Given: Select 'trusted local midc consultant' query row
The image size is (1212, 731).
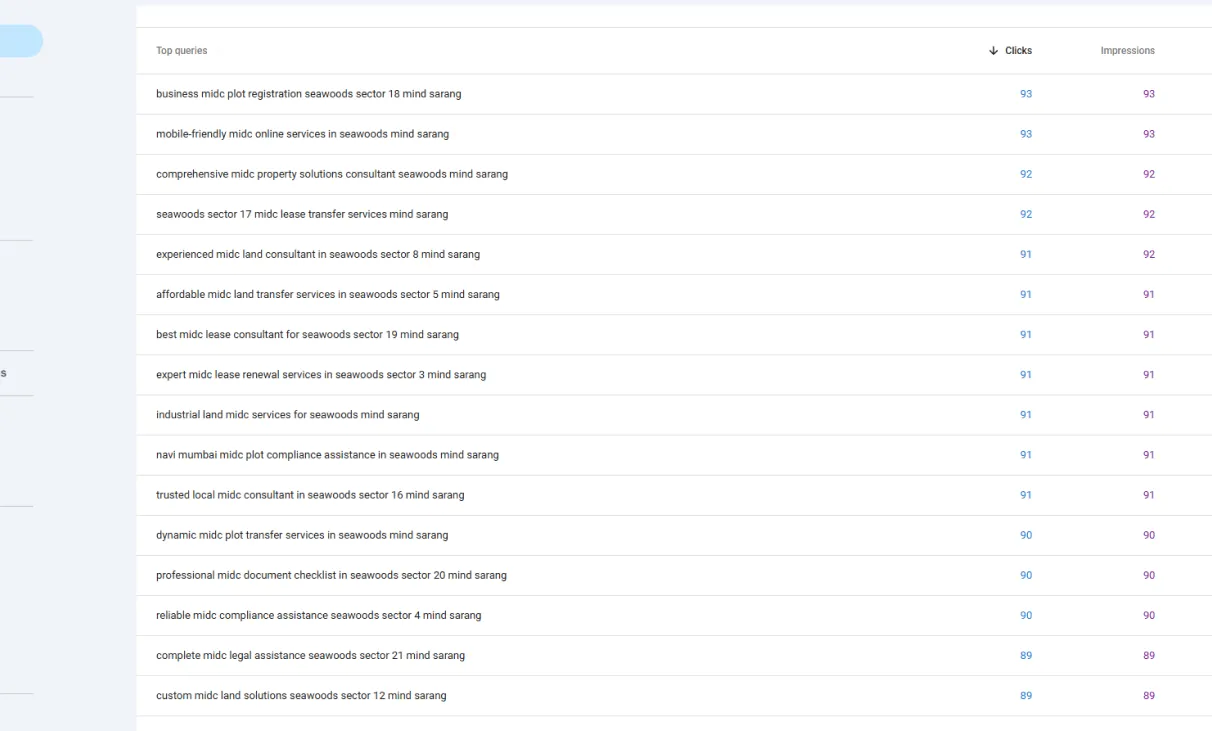Looking at the screenshot, I should [310, 494].
